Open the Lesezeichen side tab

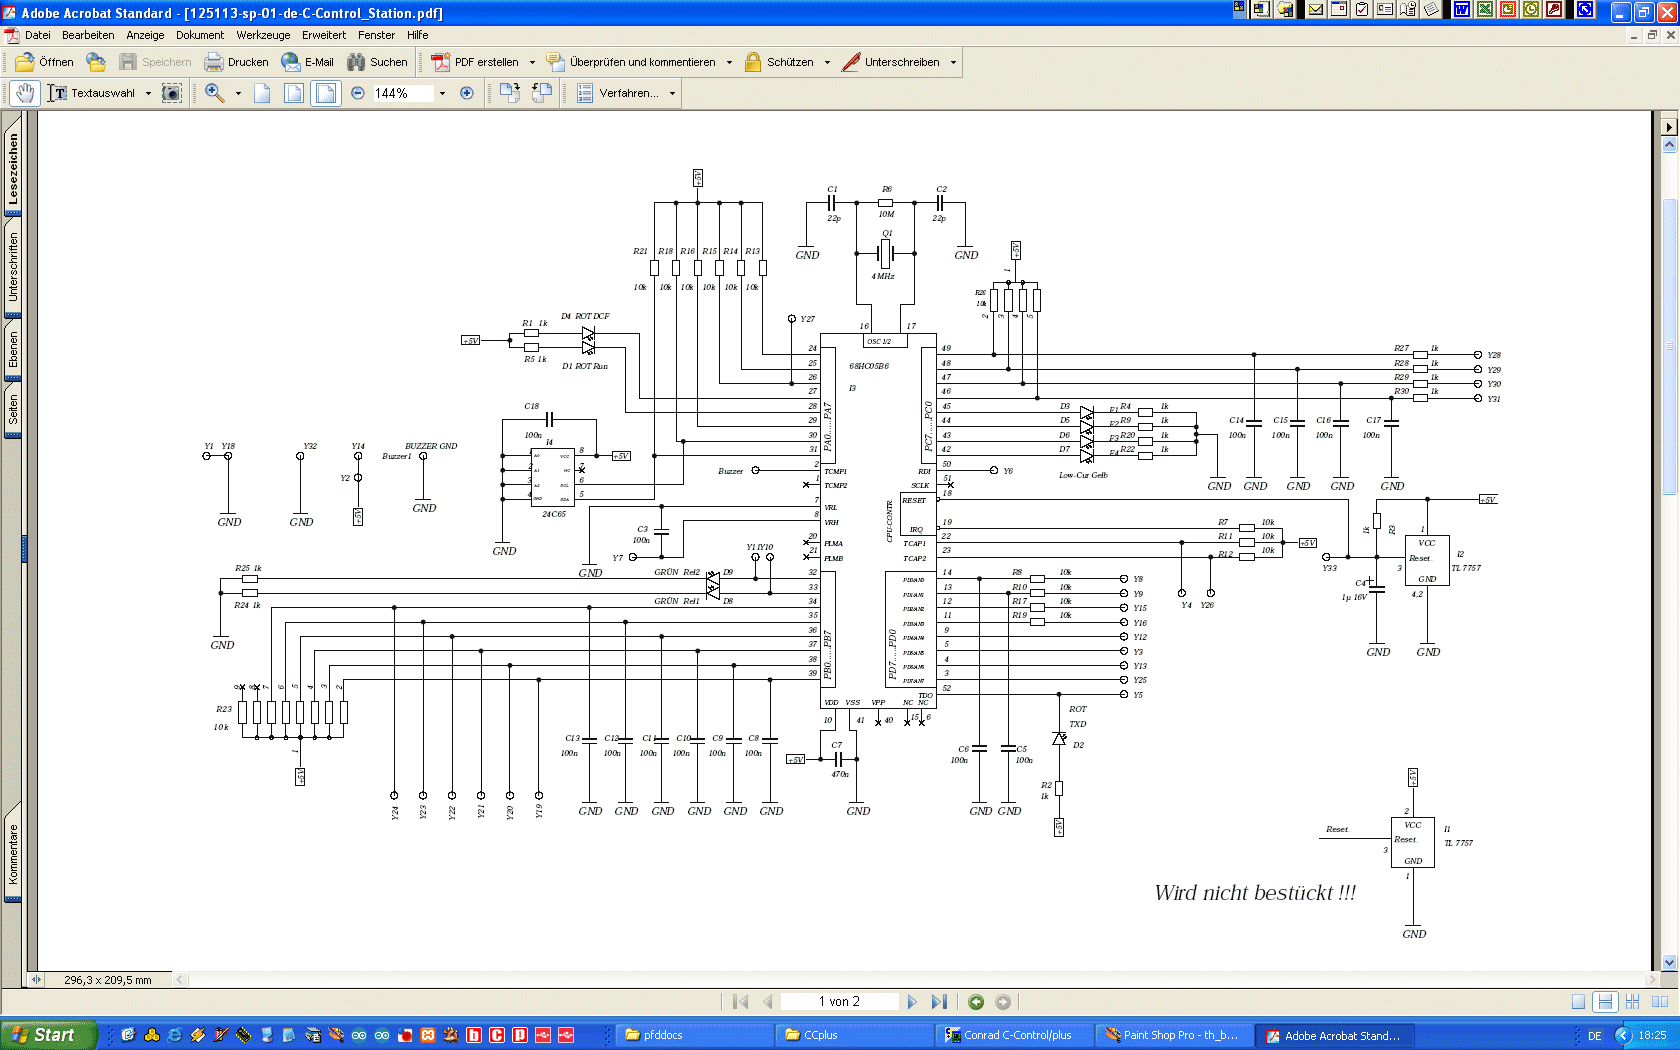[13, 169]
